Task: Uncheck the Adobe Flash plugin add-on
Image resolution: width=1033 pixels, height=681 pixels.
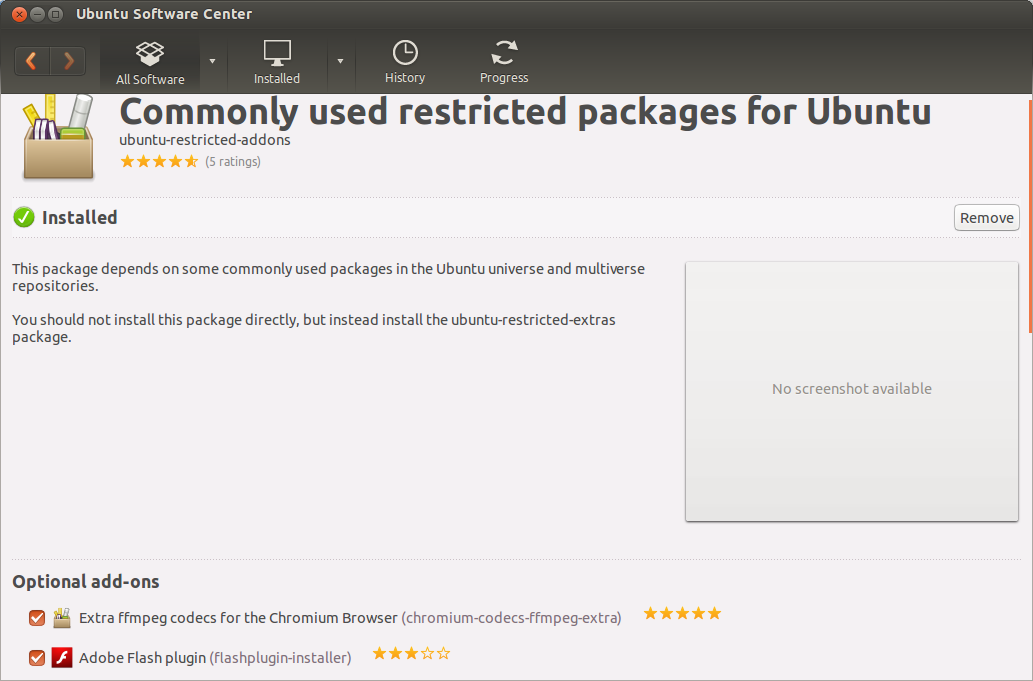Action: [x=37, y=658]
